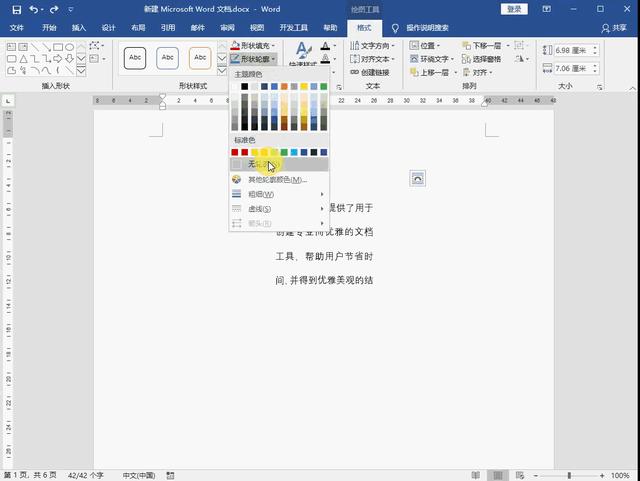The image size is (640, 481).
Task: Select the down arrow shape in gallery
Action: [x=69, y=59]
